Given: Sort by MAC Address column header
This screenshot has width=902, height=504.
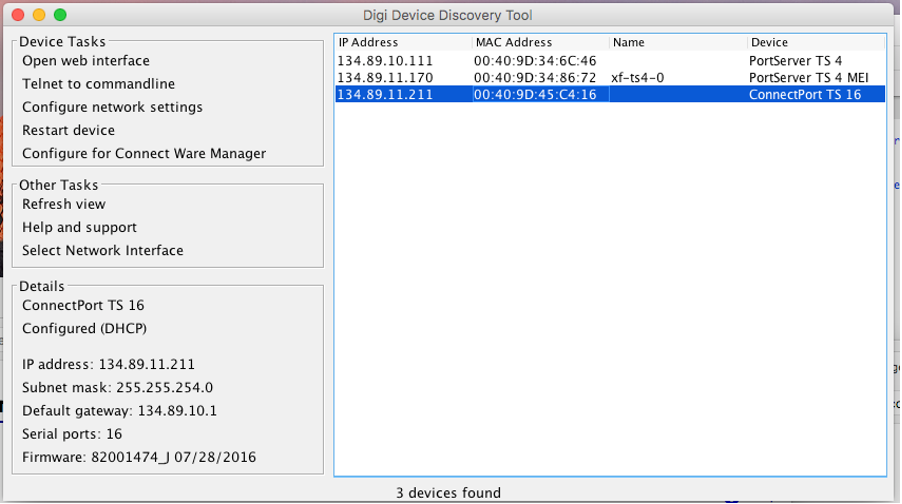Looking at the screenshot, I should pos(514,43).
